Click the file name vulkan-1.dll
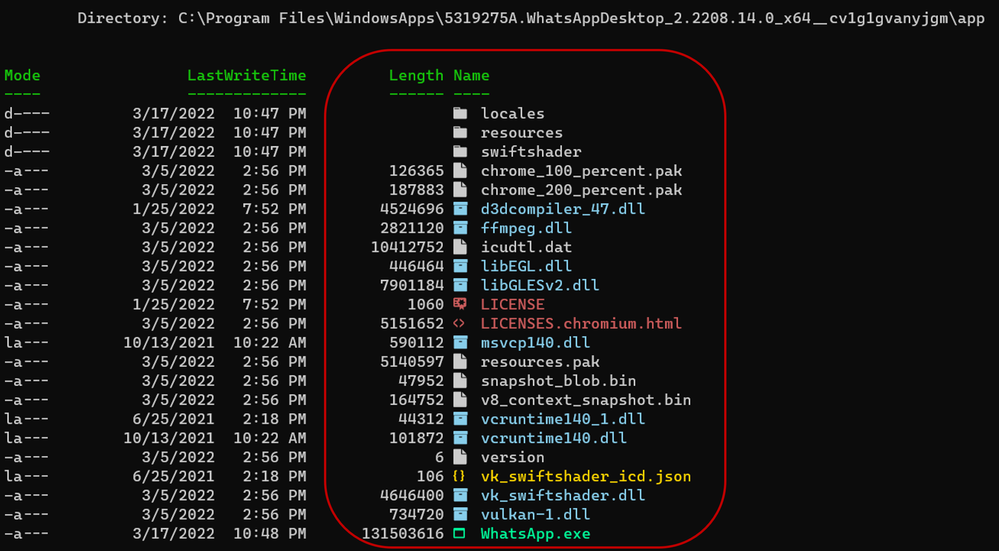 coord(536,515)
